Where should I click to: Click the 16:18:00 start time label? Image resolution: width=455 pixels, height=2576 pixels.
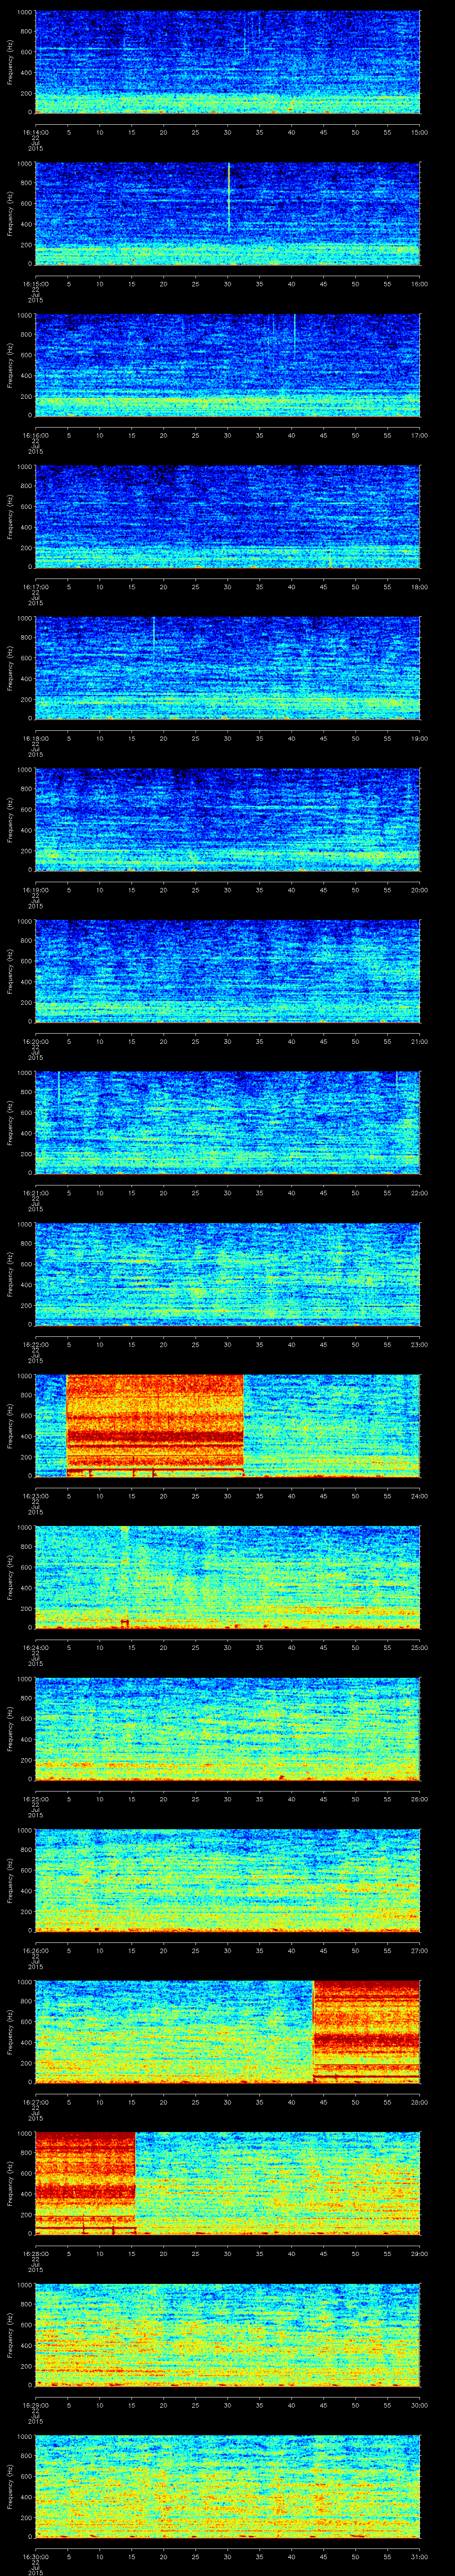tap(35, 738)
